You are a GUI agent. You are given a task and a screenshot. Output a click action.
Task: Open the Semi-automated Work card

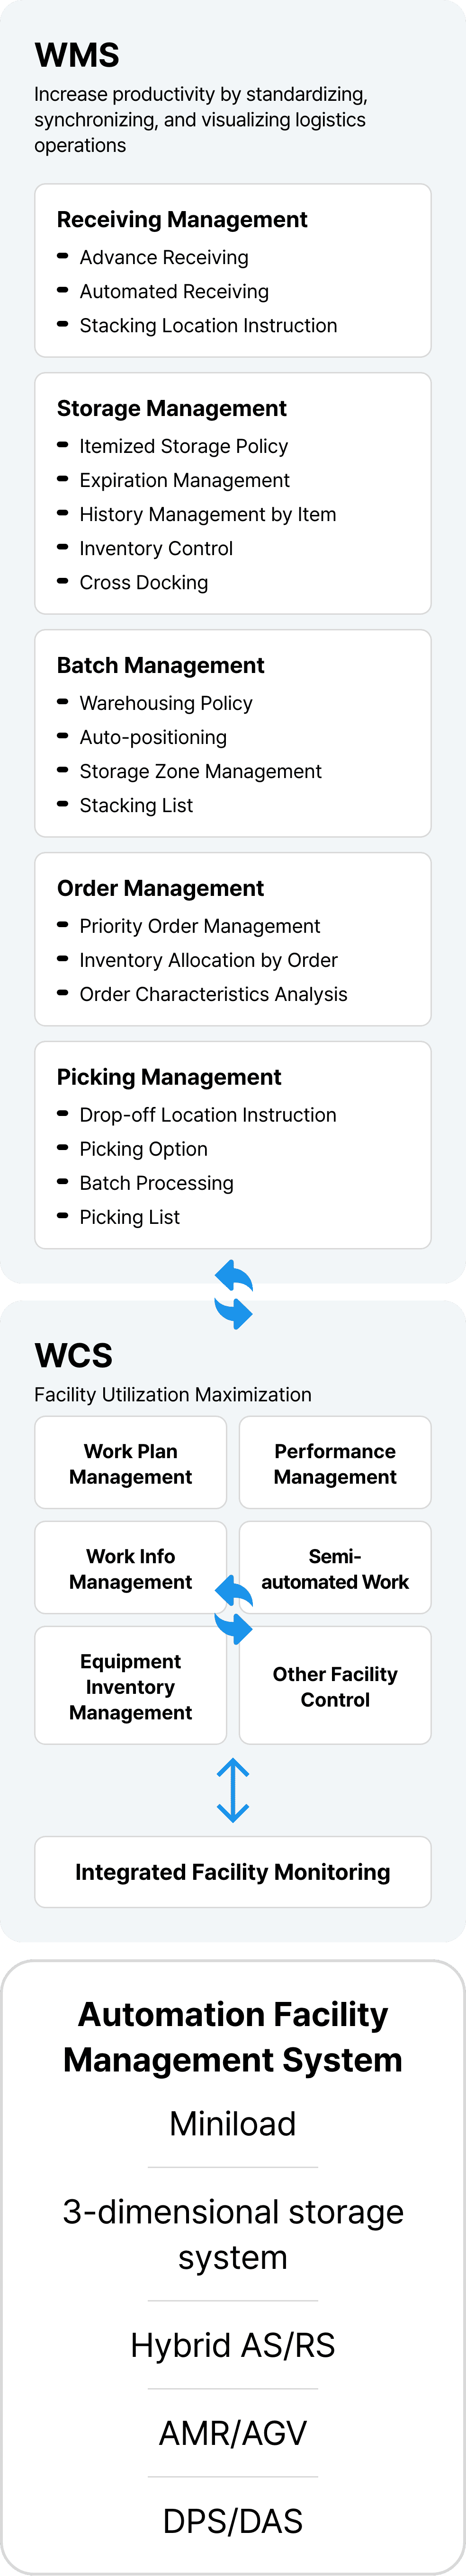[335, 1568]
